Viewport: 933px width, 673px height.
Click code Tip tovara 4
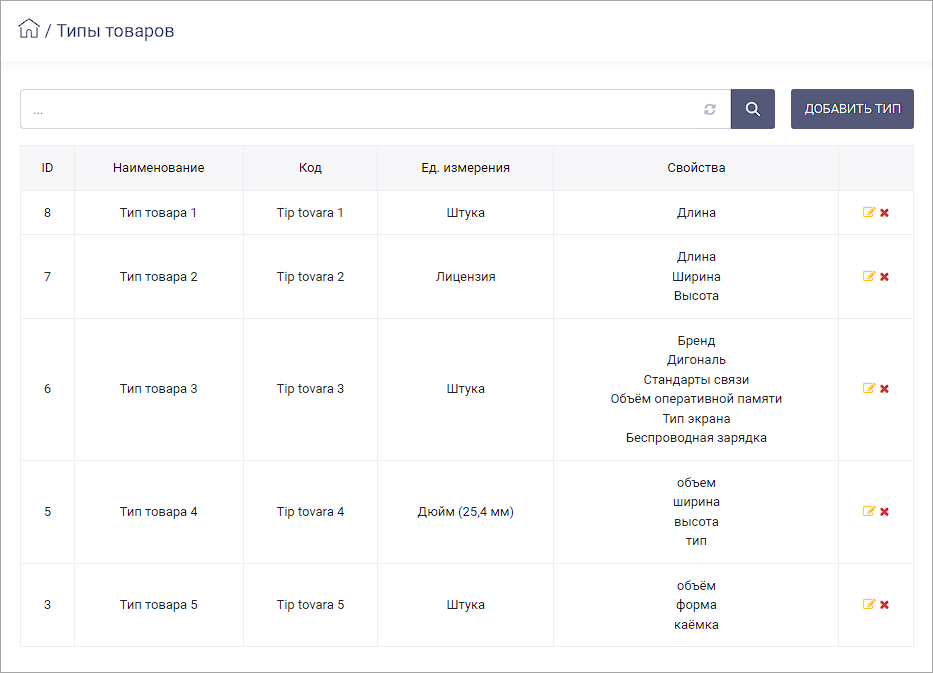pyautogui.click(x=310, y=512)
